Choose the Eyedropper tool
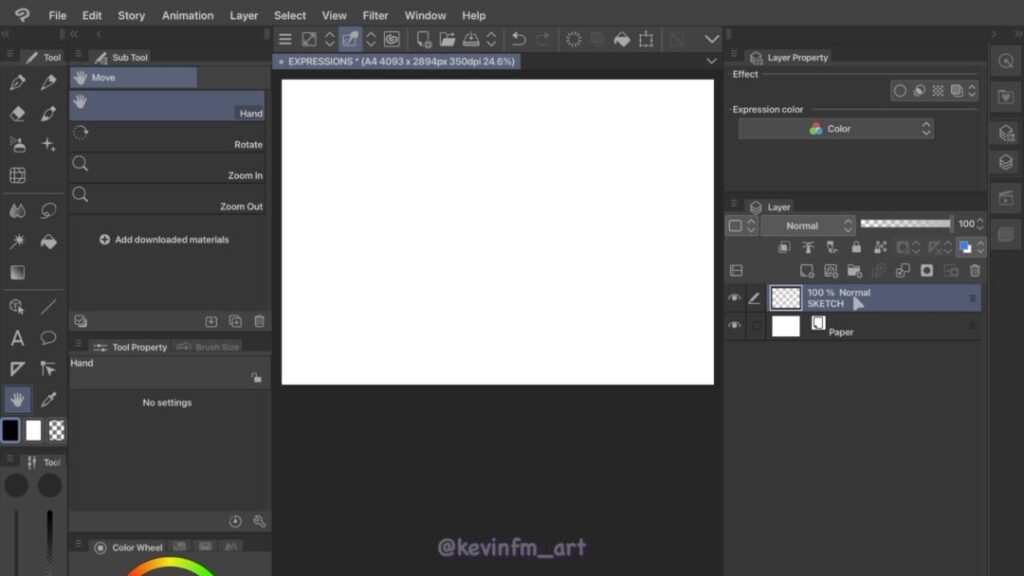 click(48, 400)
